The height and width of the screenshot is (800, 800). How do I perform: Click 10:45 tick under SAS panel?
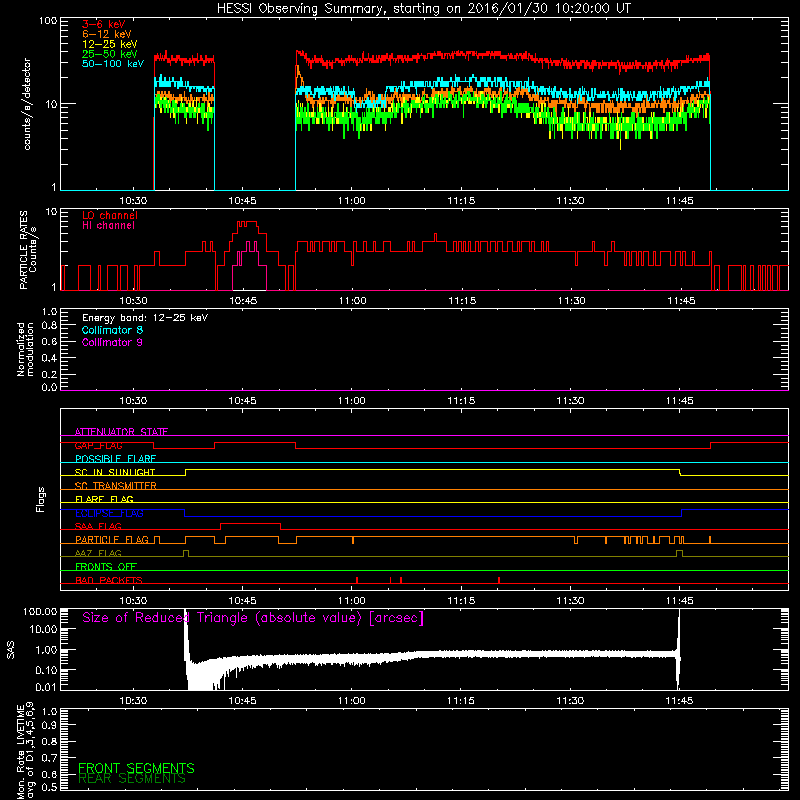pos(242,701)
